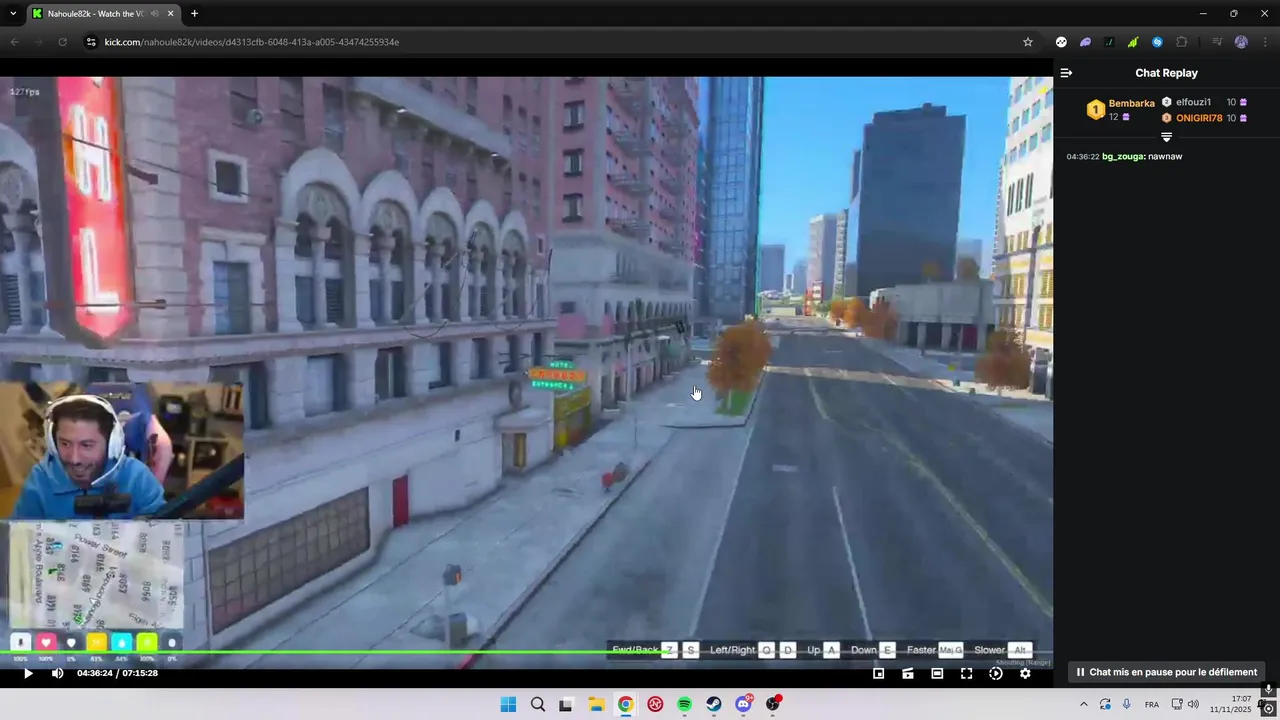Open Spotify from the taskbar
The height and width of the screenshot is (720, 1280).
click(684, 704)
